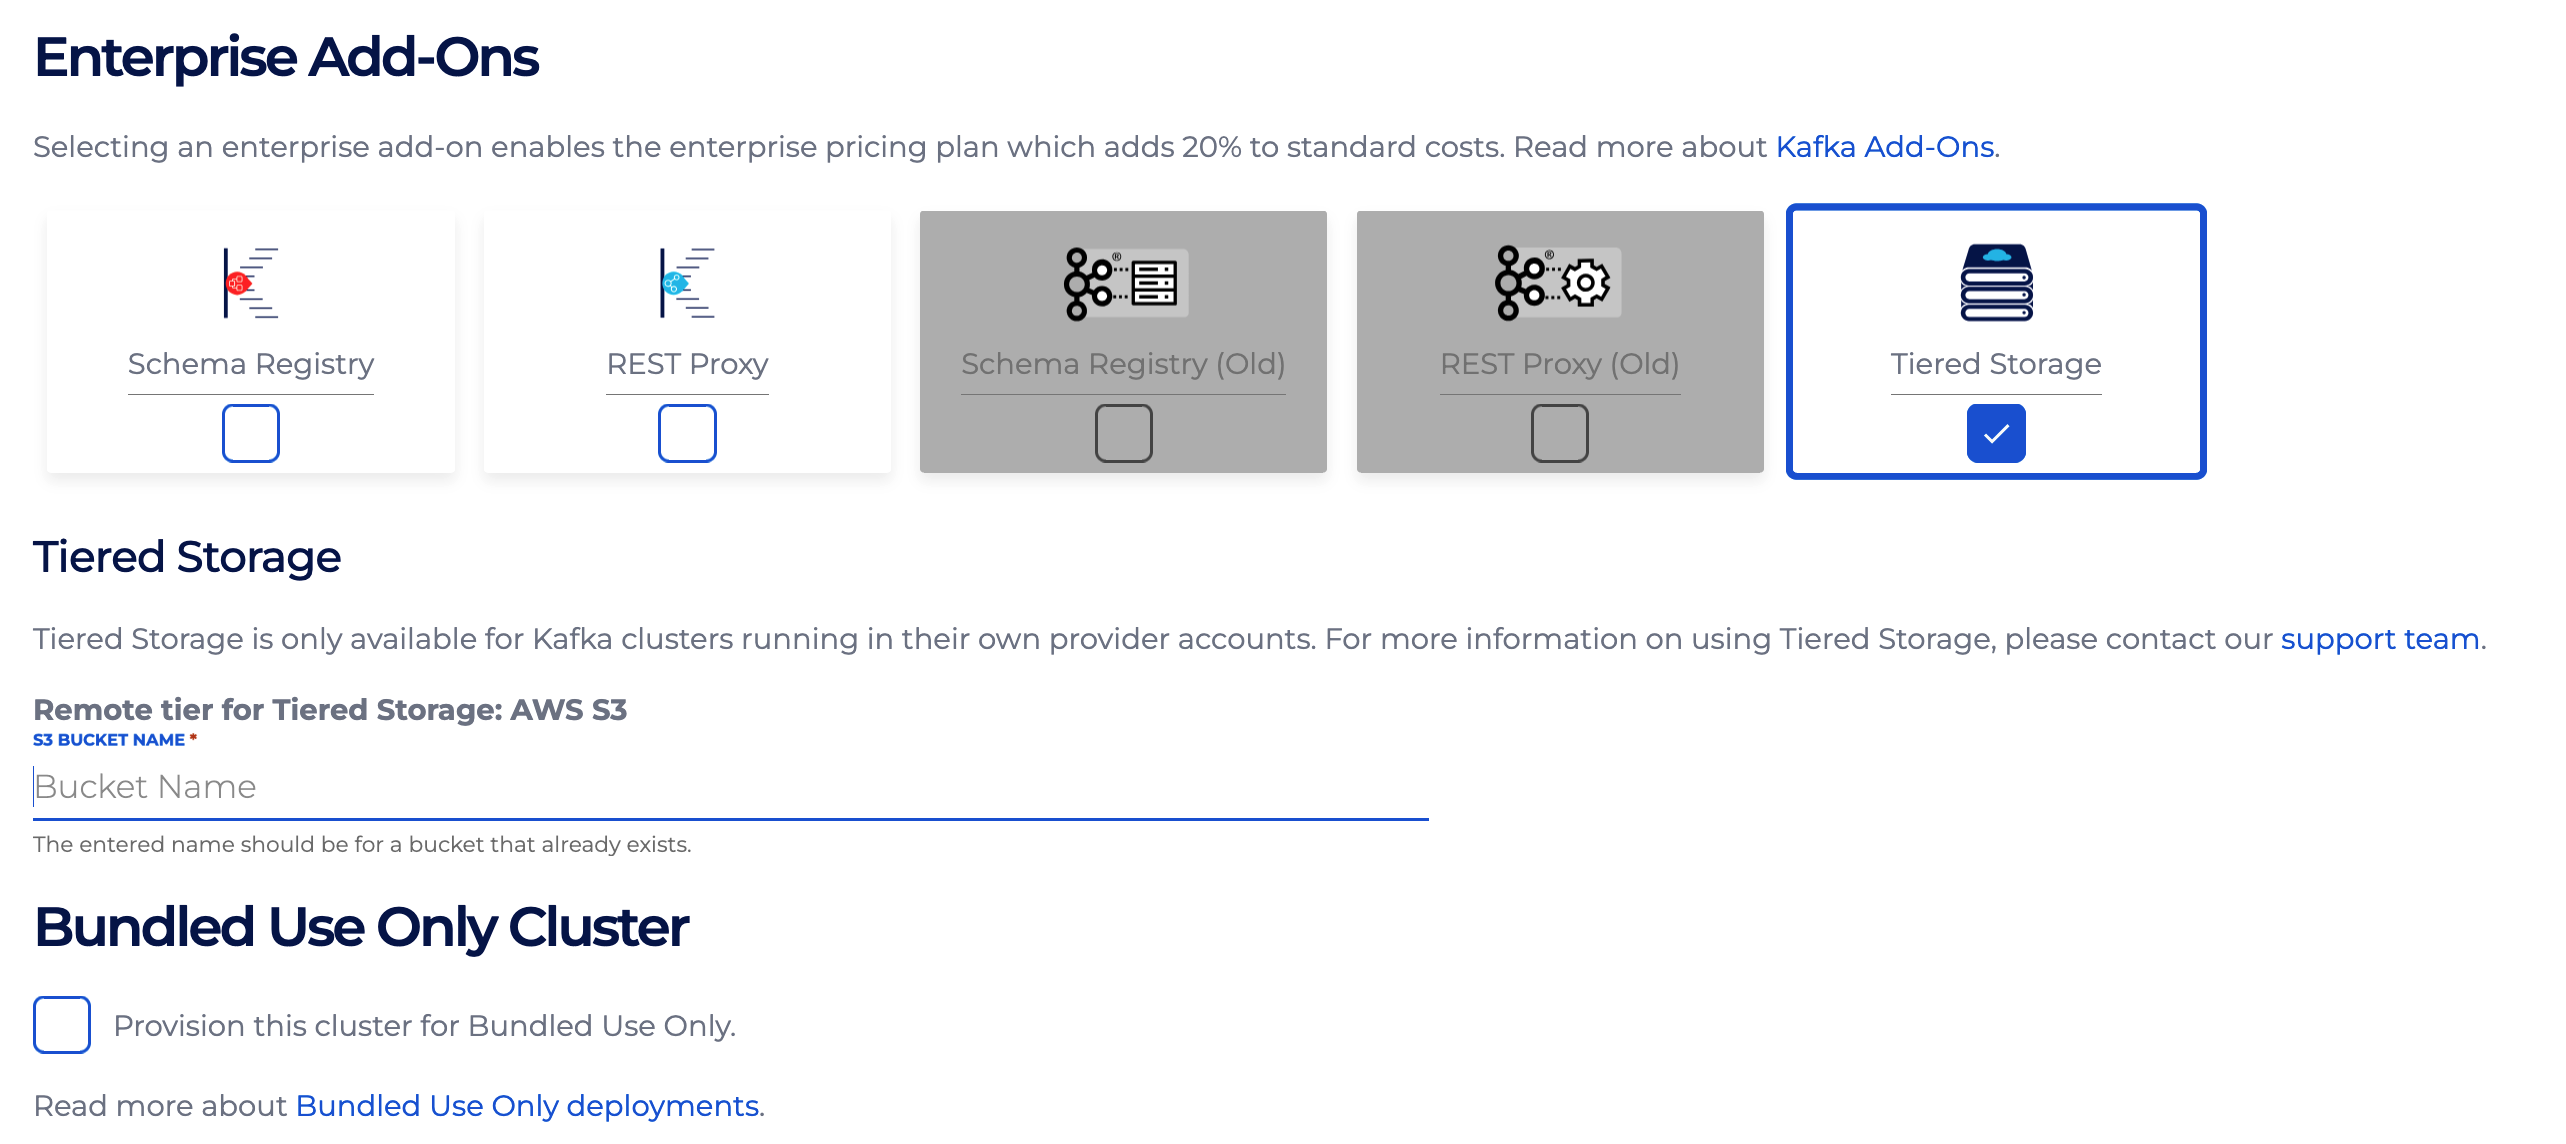Focus the S3 Bucket Name input field

pyautogui.click(x=730, y=787)
